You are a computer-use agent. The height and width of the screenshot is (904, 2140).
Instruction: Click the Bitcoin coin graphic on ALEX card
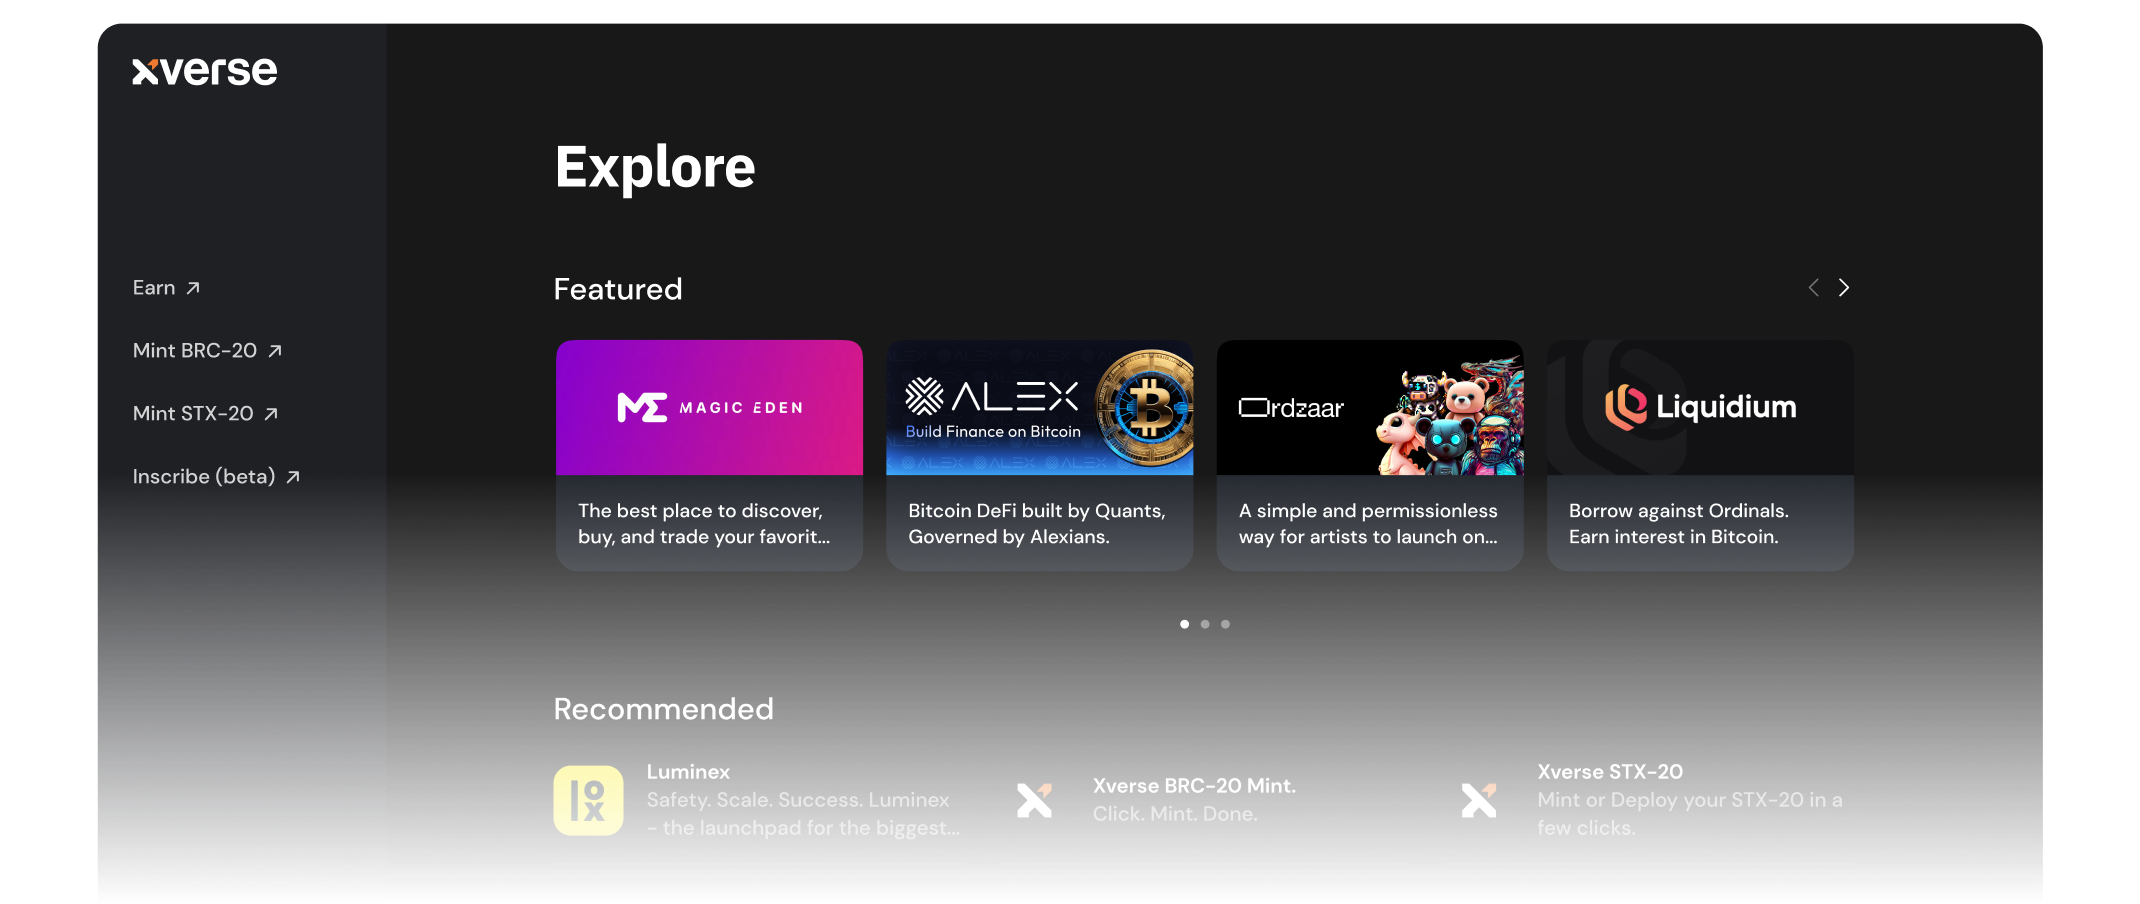pyautogui.click(x=1147, y=408)
